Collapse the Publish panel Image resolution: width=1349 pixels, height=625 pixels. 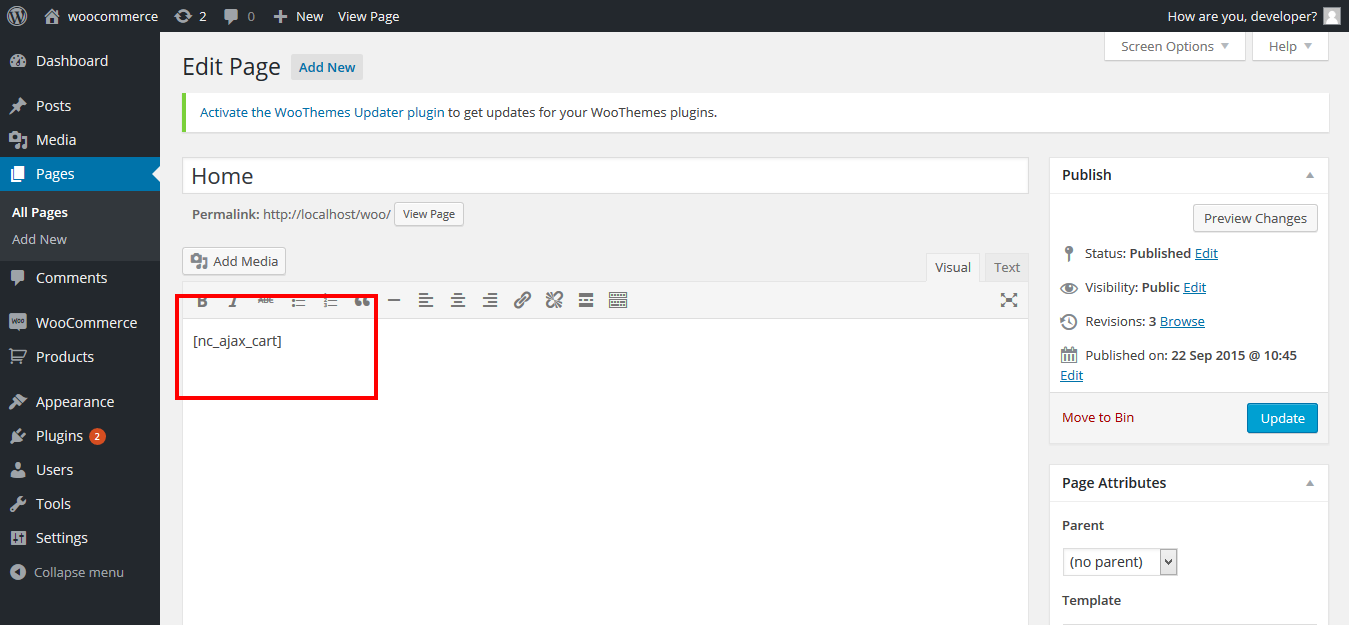(1310, 175)
